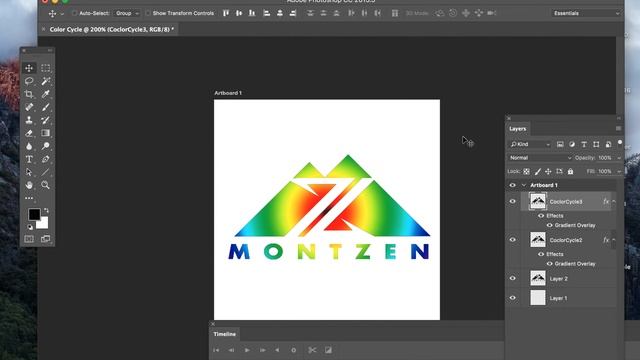Screen dimensions: 640x360
Task: Hide Gradient Overlay on CoclorCycle2
Action: pos(549,264)
